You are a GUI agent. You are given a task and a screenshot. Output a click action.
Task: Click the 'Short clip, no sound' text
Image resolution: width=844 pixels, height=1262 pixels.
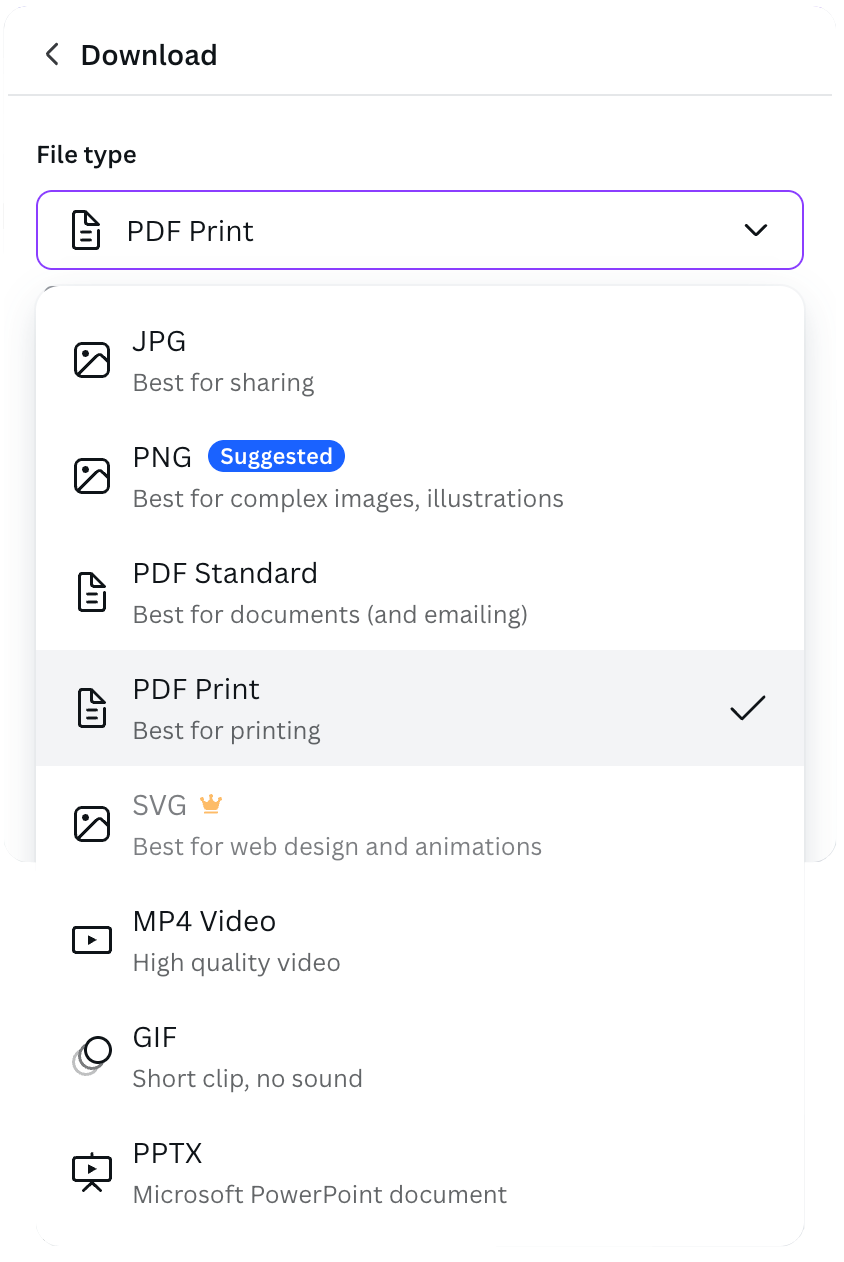248,1079
